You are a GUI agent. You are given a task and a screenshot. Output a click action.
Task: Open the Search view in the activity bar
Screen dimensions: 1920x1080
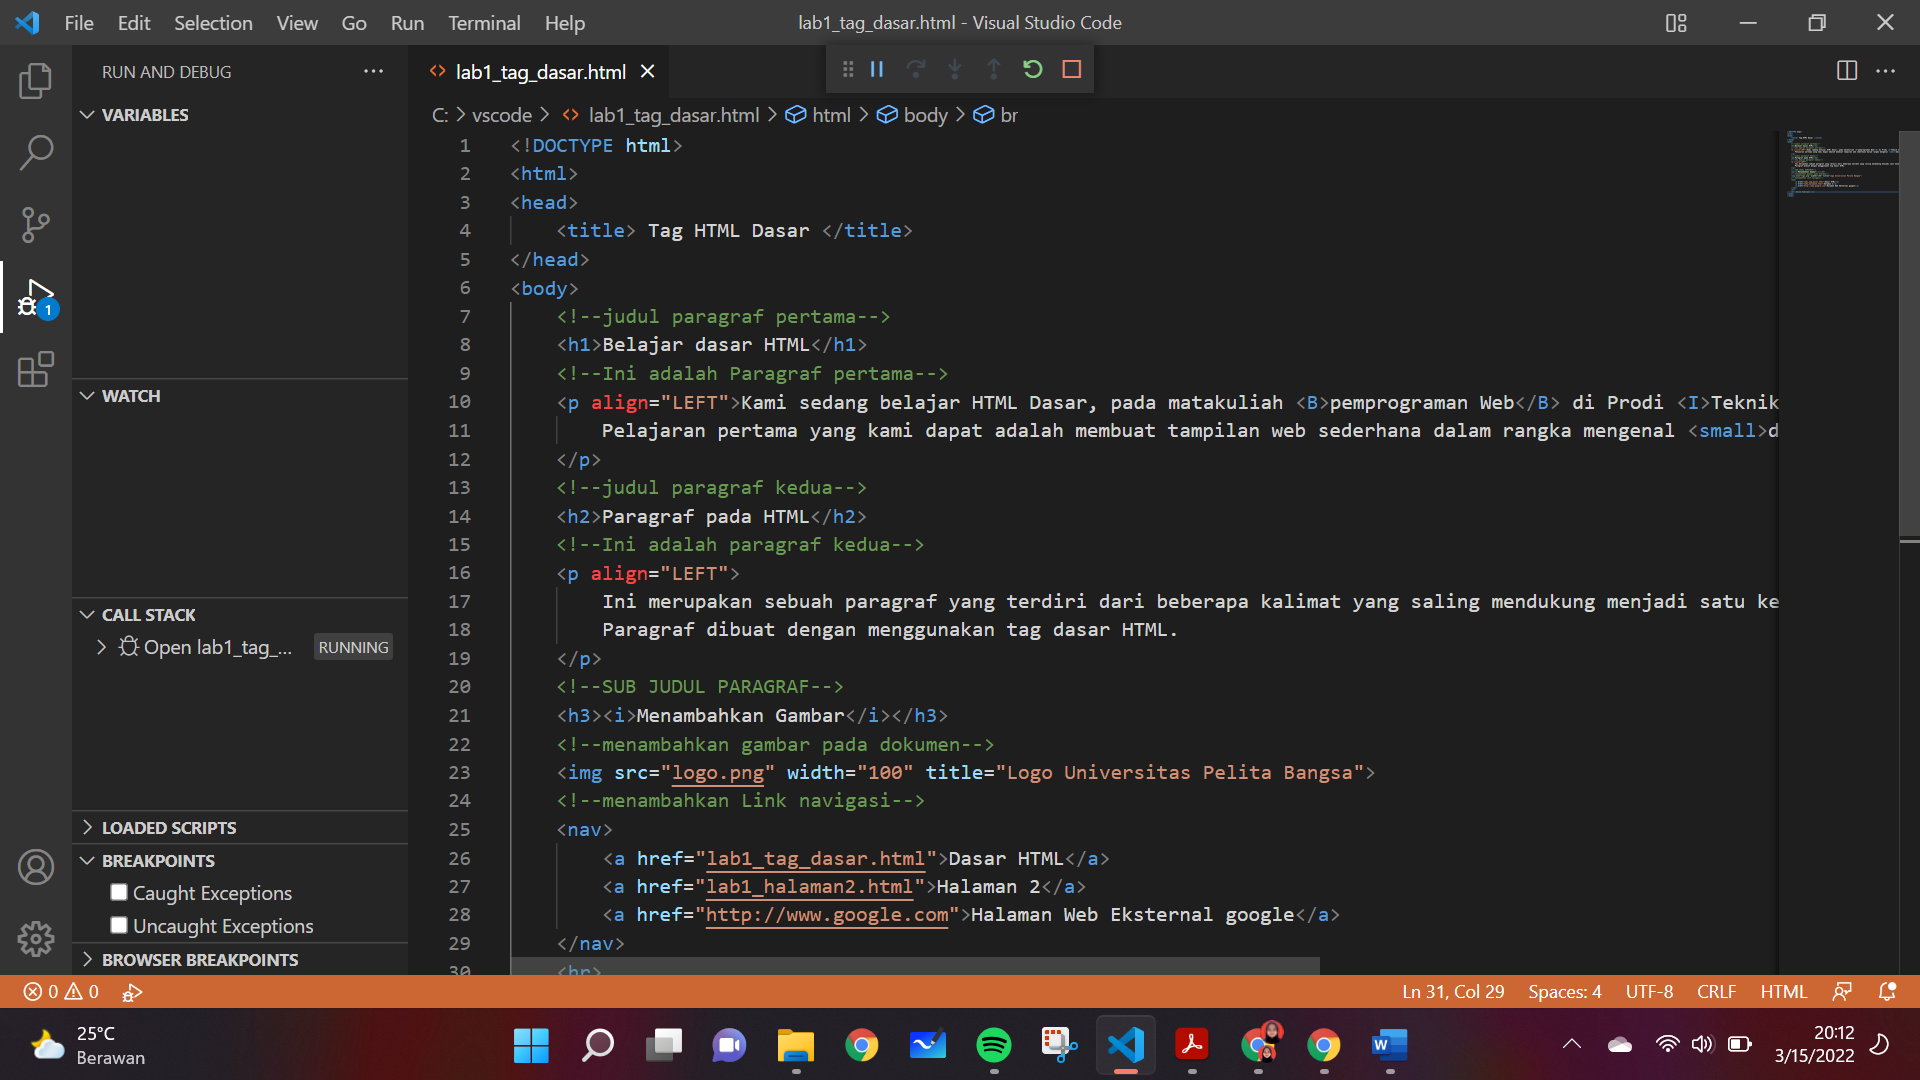36,152
